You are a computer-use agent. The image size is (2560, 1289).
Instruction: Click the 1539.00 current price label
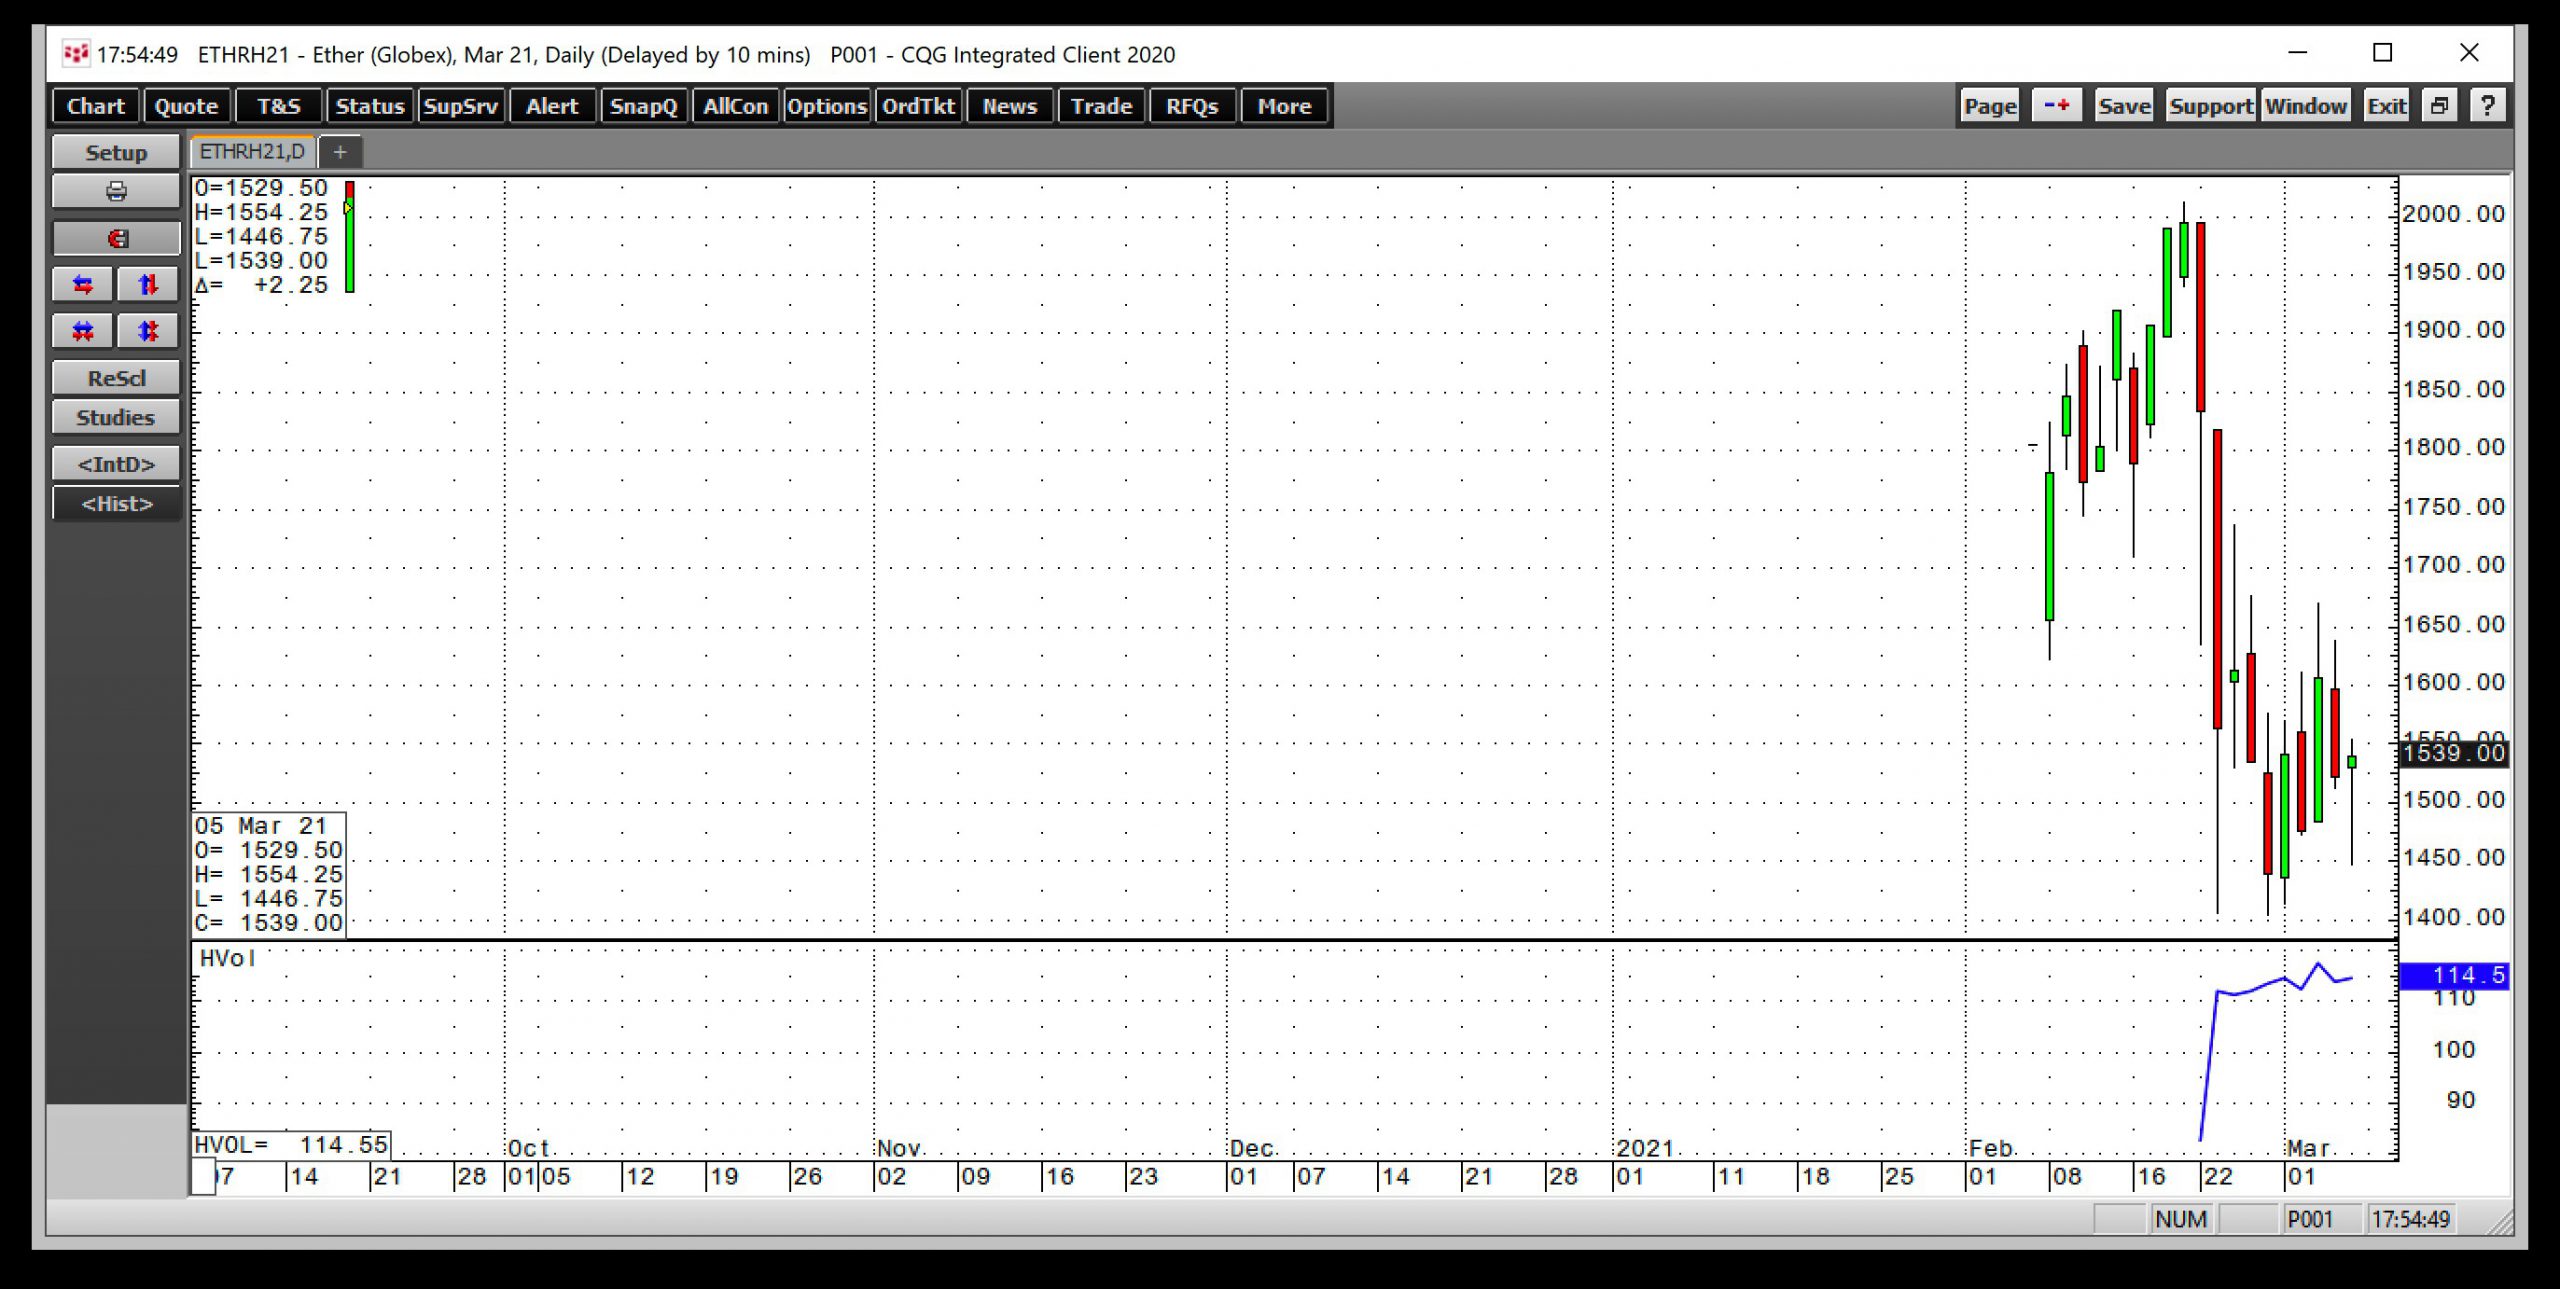click(x=2454, y=753)
